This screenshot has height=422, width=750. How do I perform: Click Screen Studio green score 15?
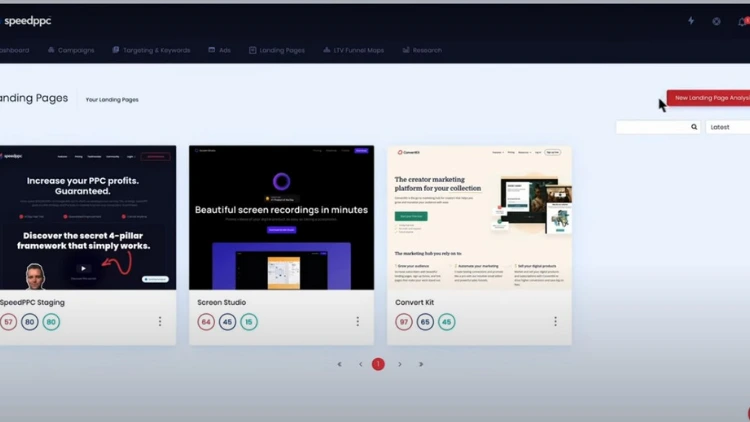[249, 322]
